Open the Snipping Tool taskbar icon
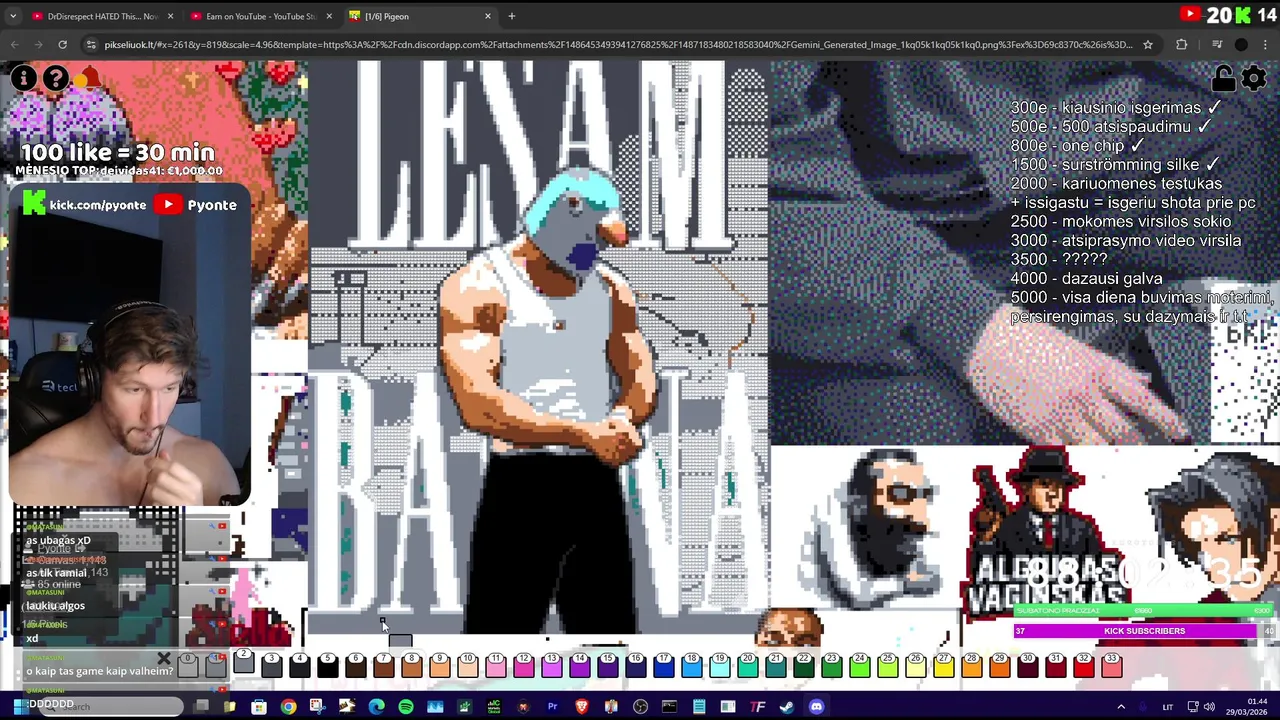This screenshot has width=1280, height=720. [x=317, y=707]
